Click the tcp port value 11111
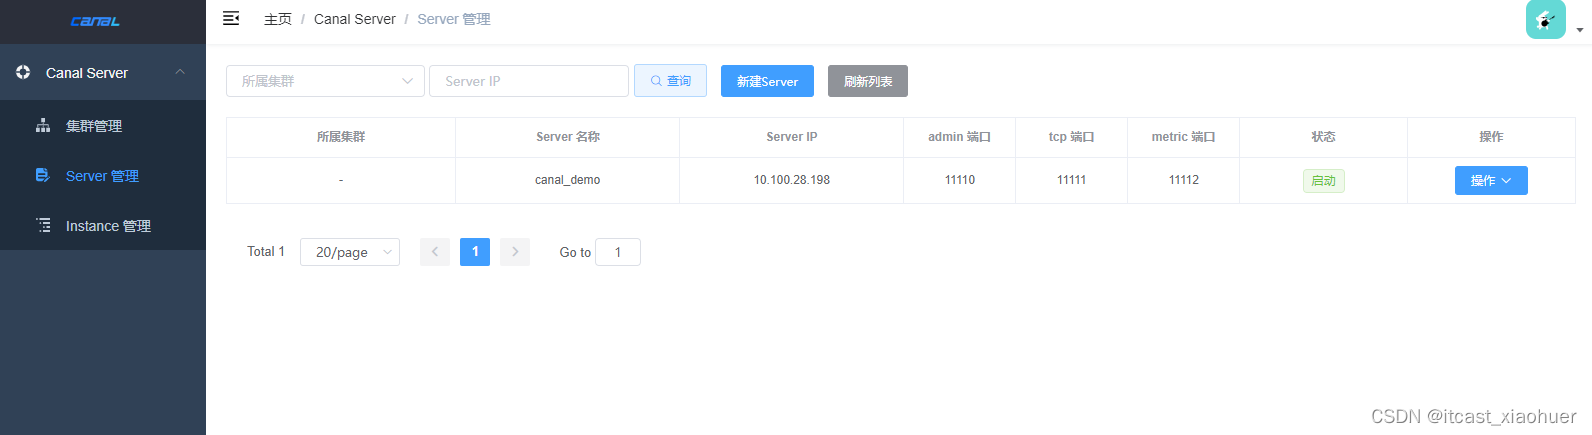The width and height of the screenshot is (1592, 435). tap(1072, 180)
